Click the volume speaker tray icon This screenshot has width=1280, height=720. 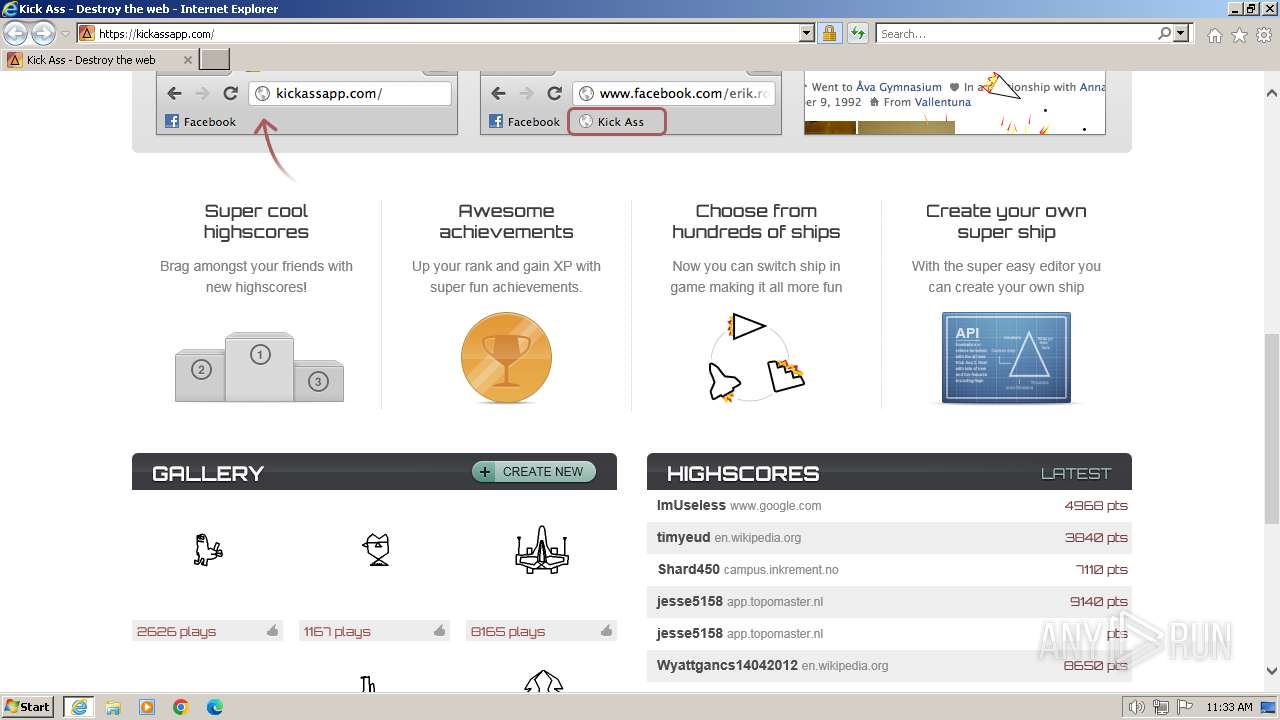pos(1138,707)
